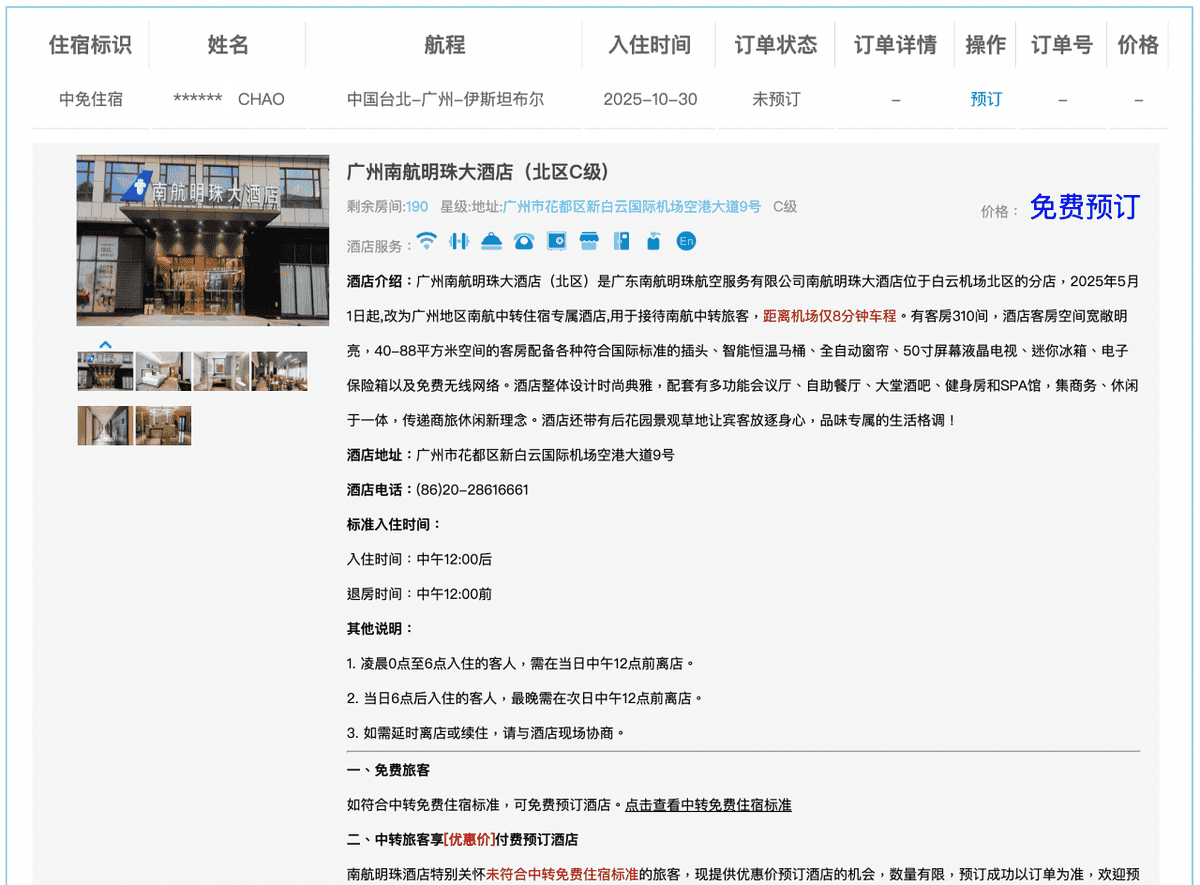Screen dimensions: 1200x885
Task: Click the check-in date 2025-10-30
Action: click(651, 99)
